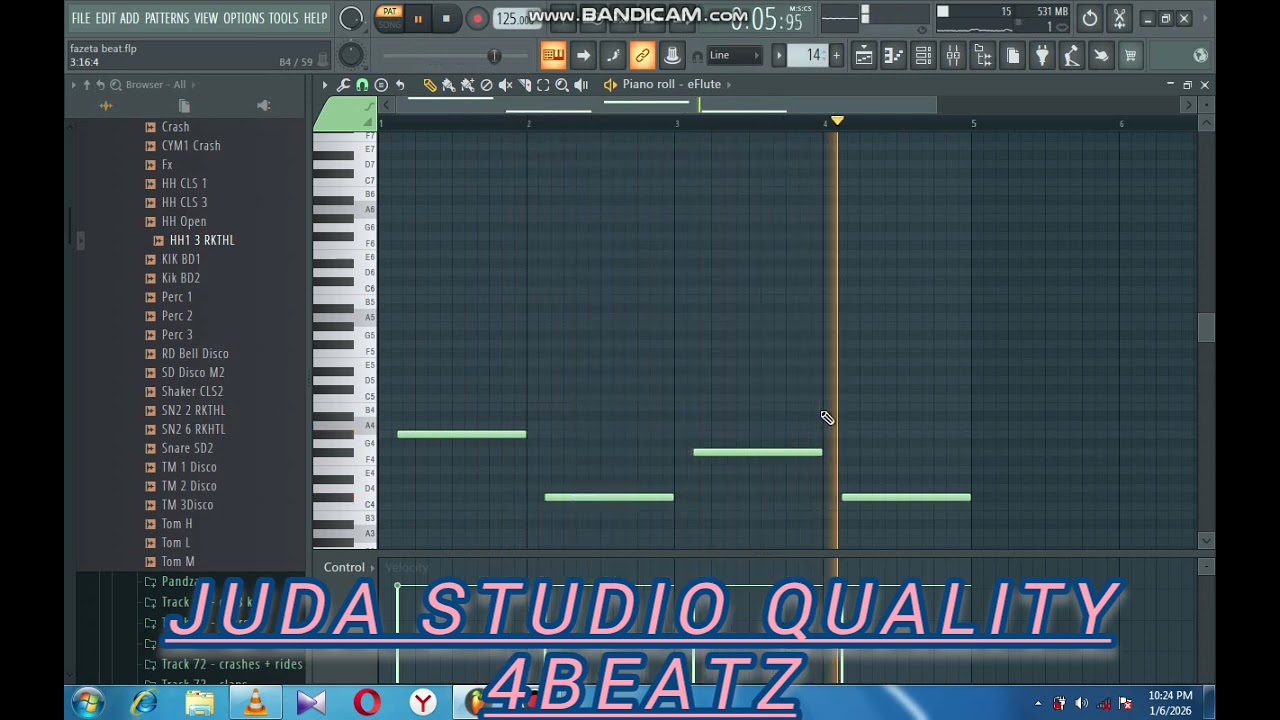1280x720 pixels.
Task: Open the Mixer window icon
Action: [x=953, y=56]
